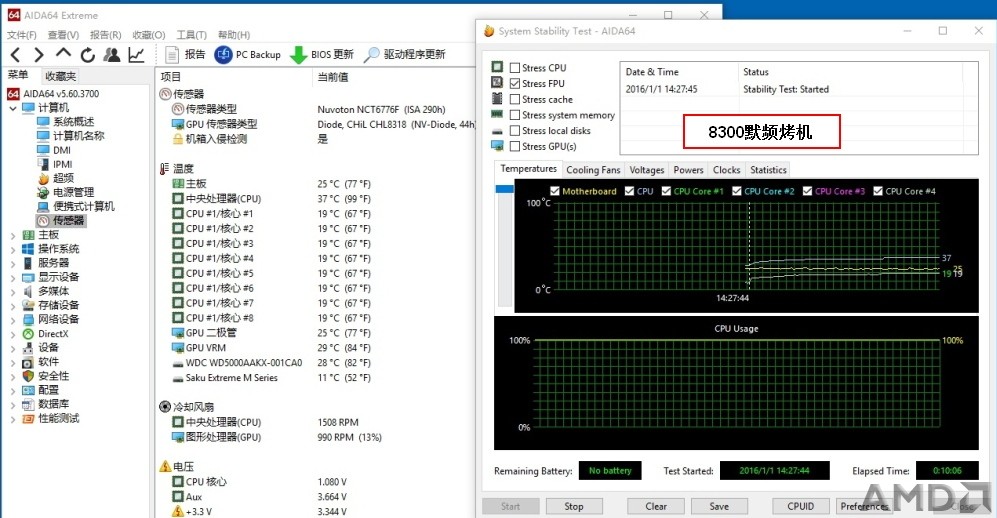Enable Stress local disks checkbox
This screenshot has height=518, width=997.
(x=515, y=130)
